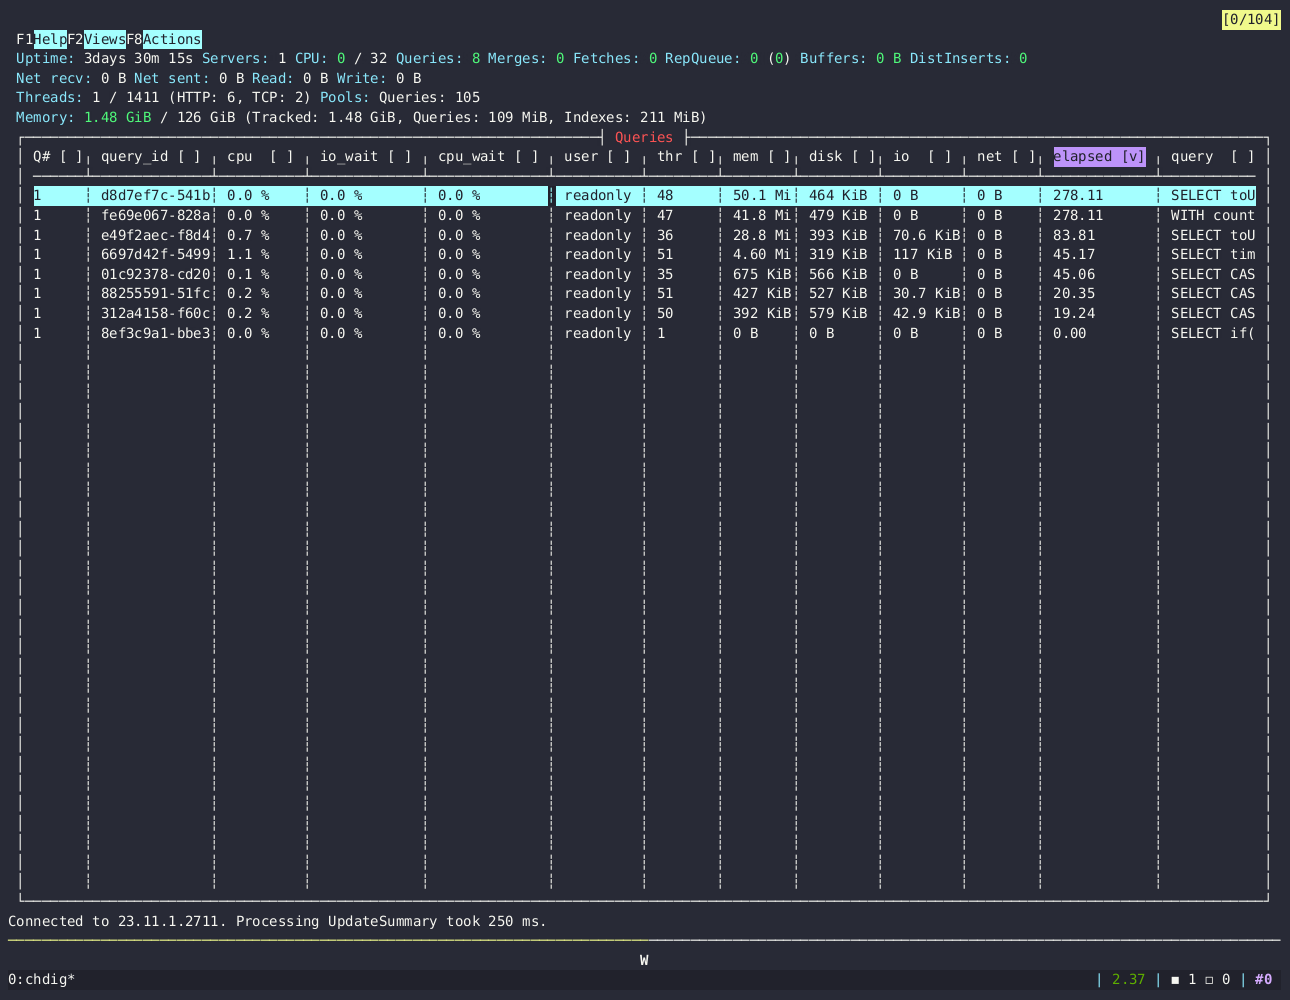Click the 4.60 Mi memory cell
1290x1000 pixels.
click(x=762, y=254)
